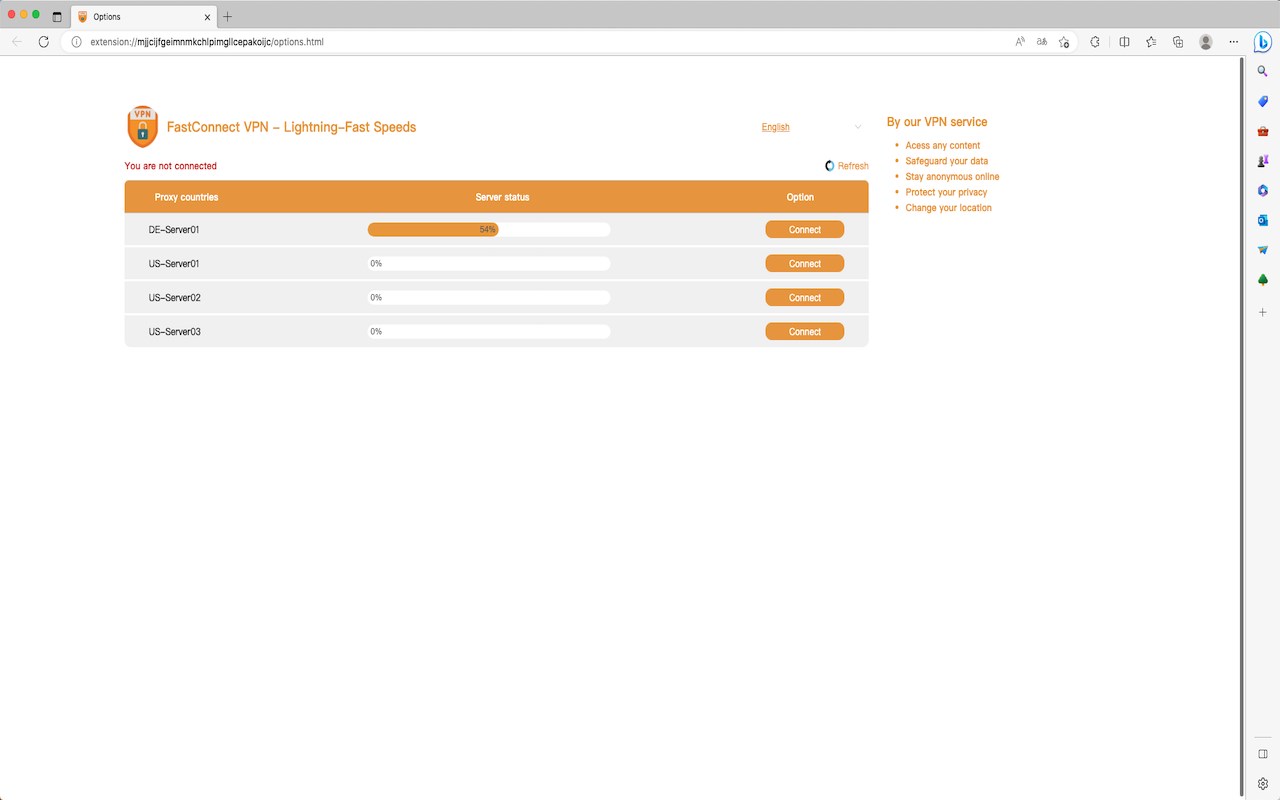Reload the page with browser refresh button
The image size is (1280, 800).
43,42
